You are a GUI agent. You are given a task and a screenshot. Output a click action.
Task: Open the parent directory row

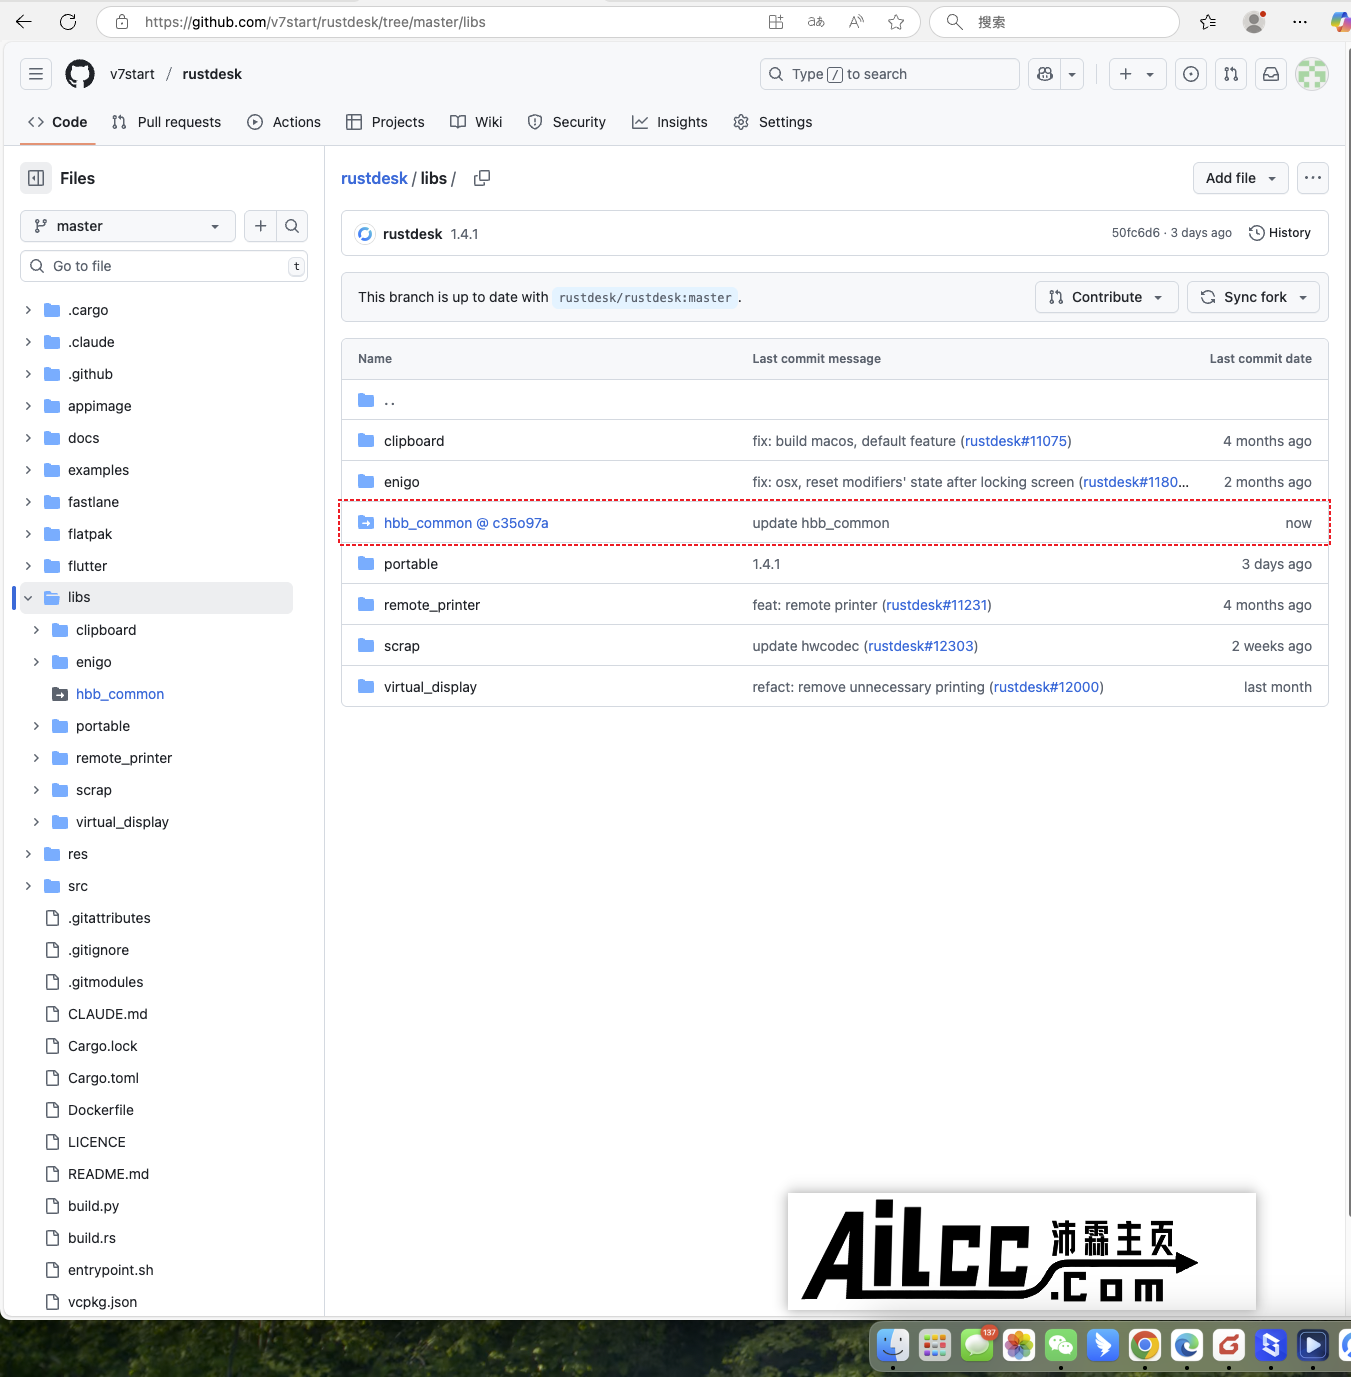point(835,400)
